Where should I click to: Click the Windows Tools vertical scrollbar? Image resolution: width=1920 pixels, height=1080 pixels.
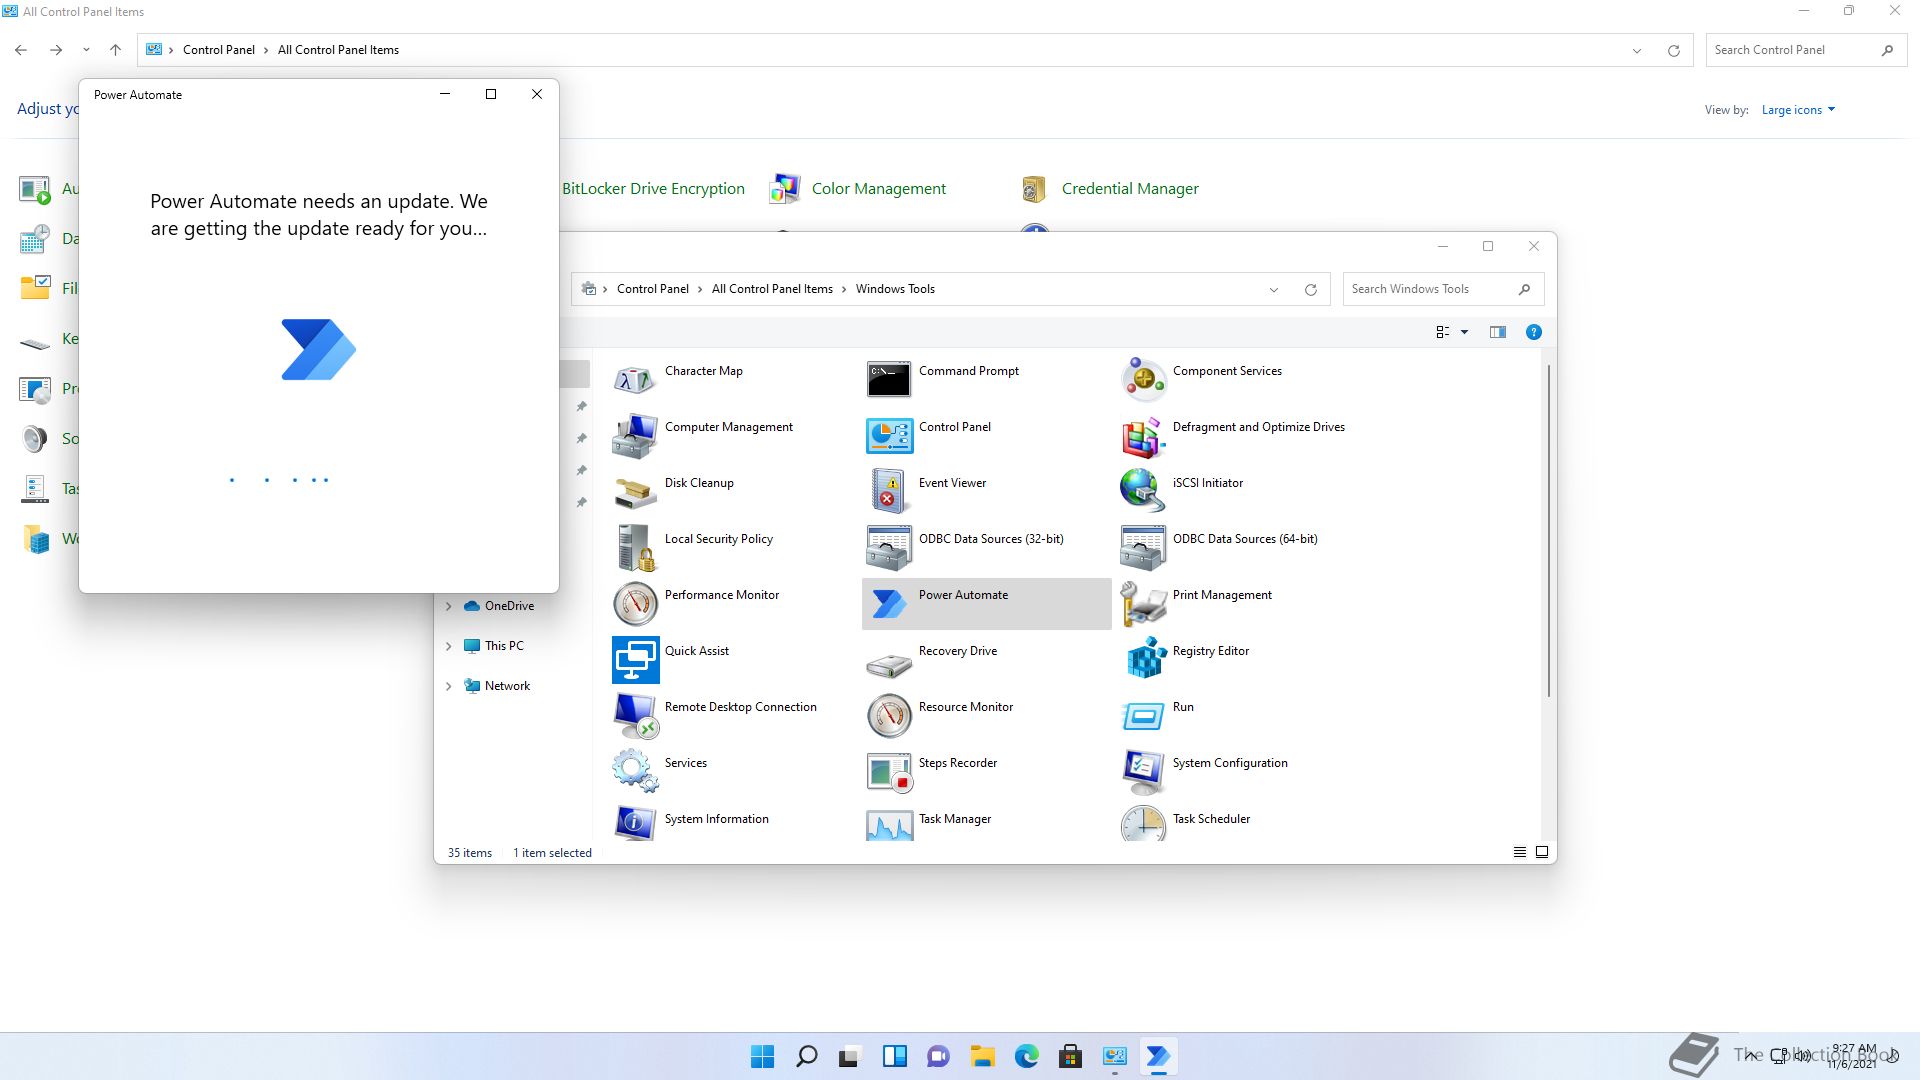coord(1548,530)
